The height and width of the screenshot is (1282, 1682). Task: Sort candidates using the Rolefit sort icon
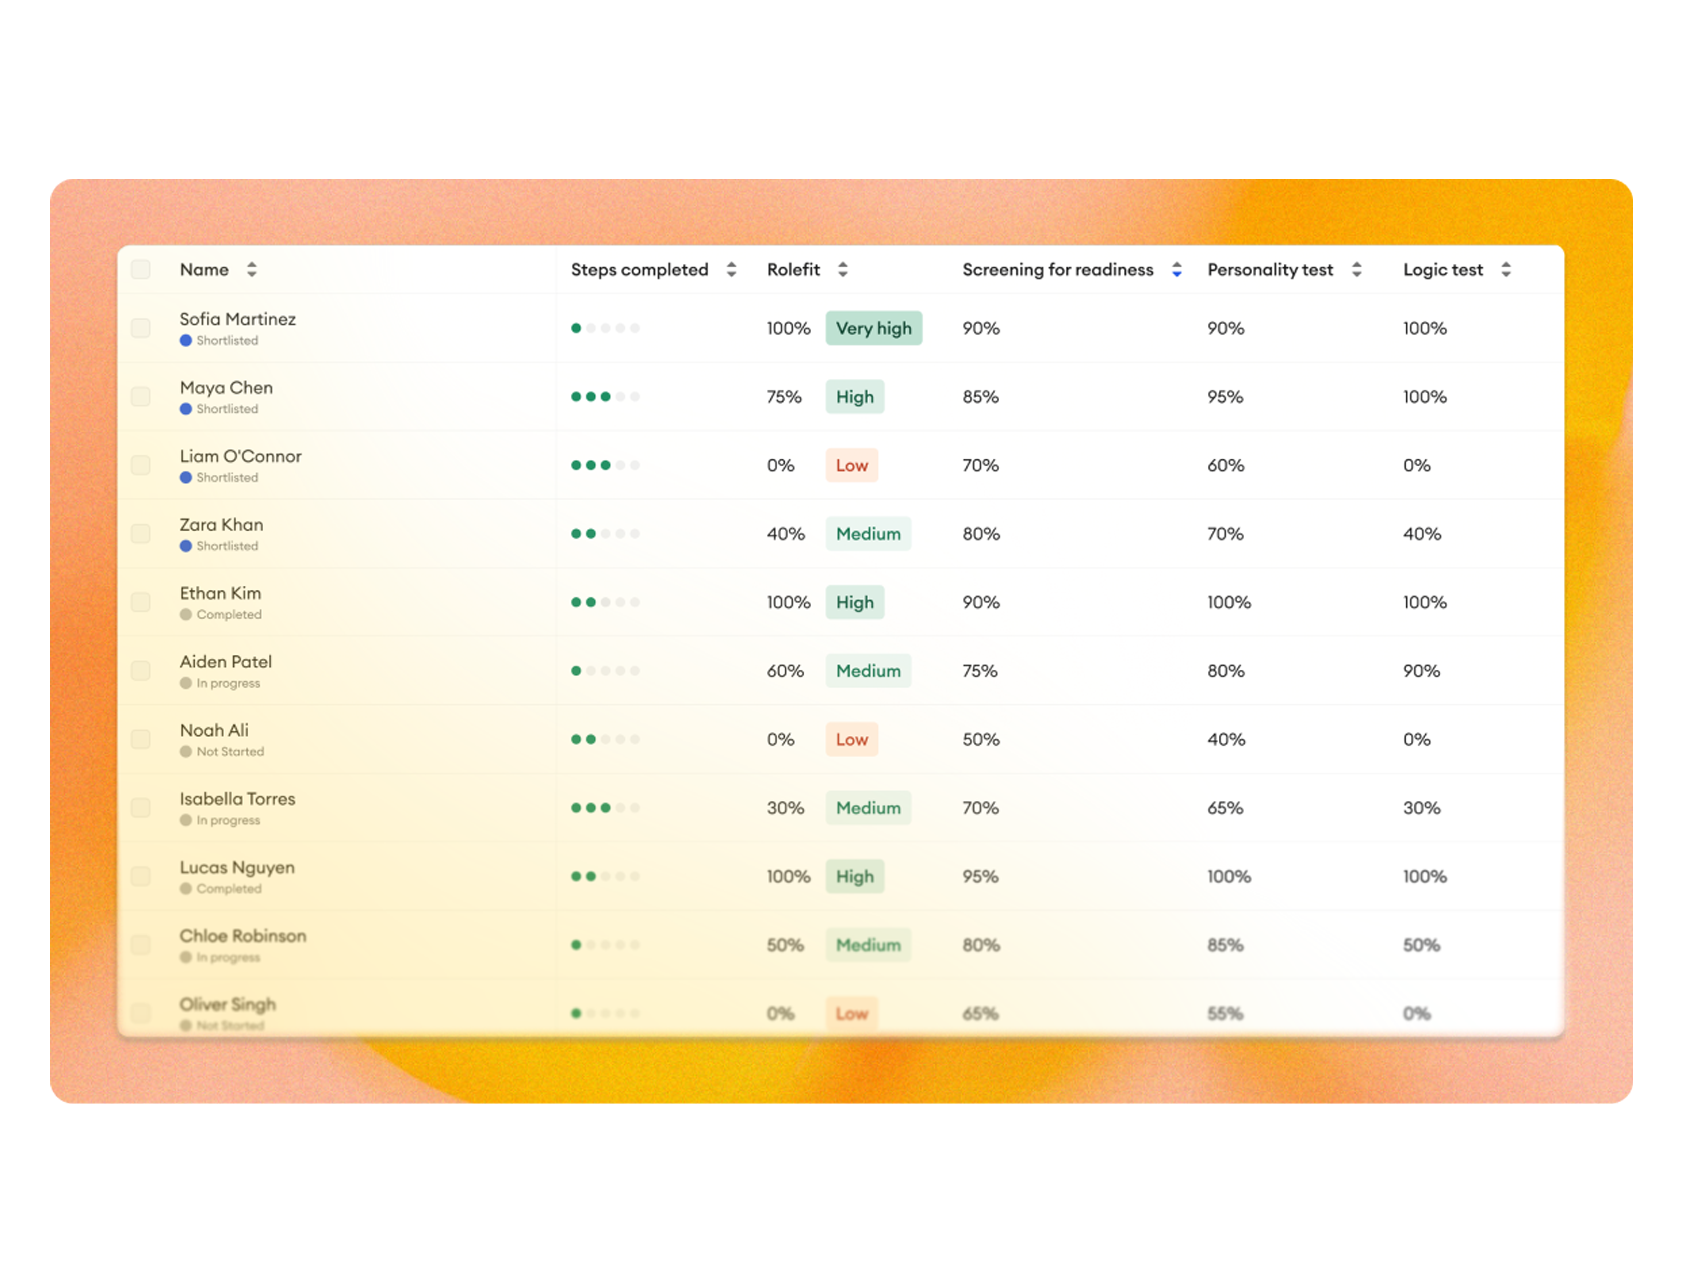pos(843,270)
